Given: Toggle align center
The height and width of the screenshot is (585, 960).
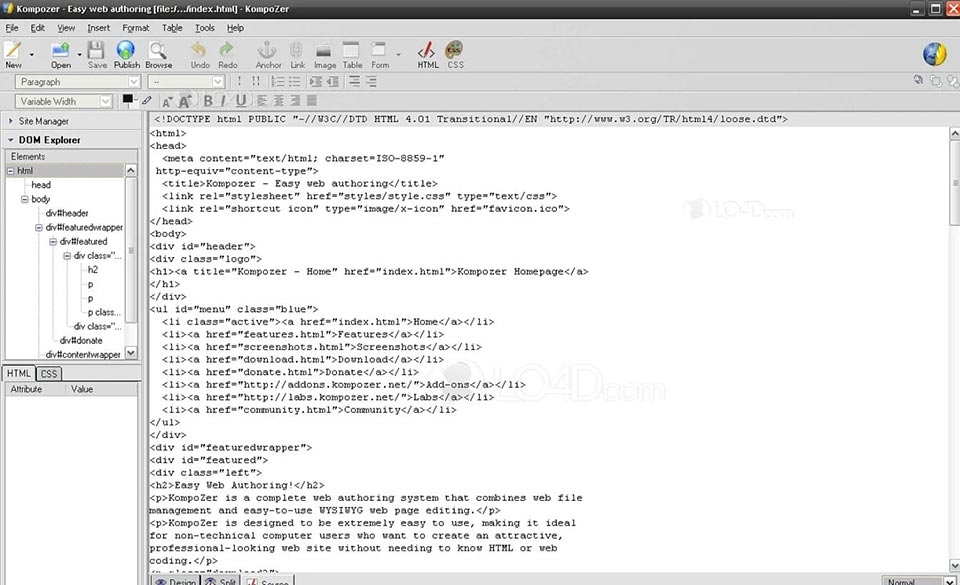Looking at the screenshot, I should pos(279,101).
